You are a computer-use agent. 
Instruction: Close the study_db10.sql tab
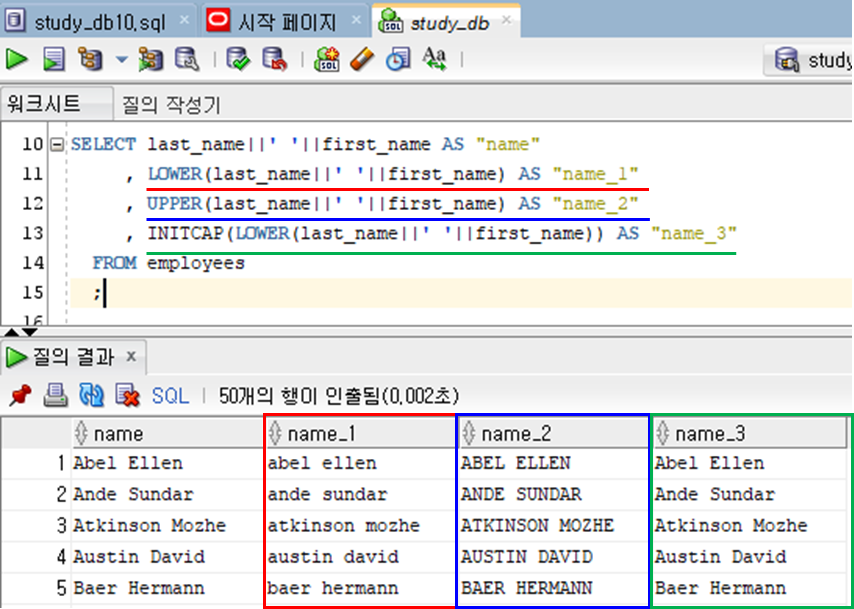pos(184,21)
